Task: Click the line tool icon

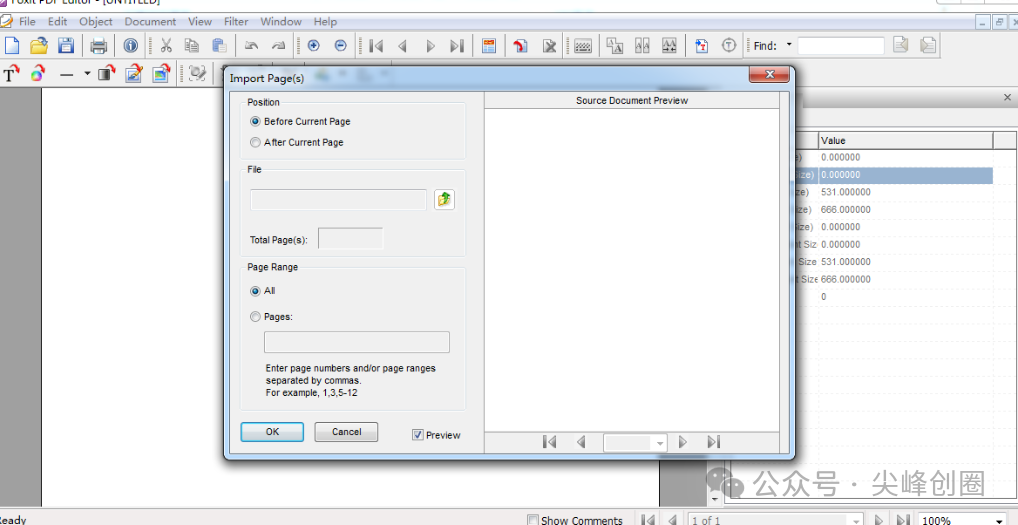Action: [x=67, y=74]
